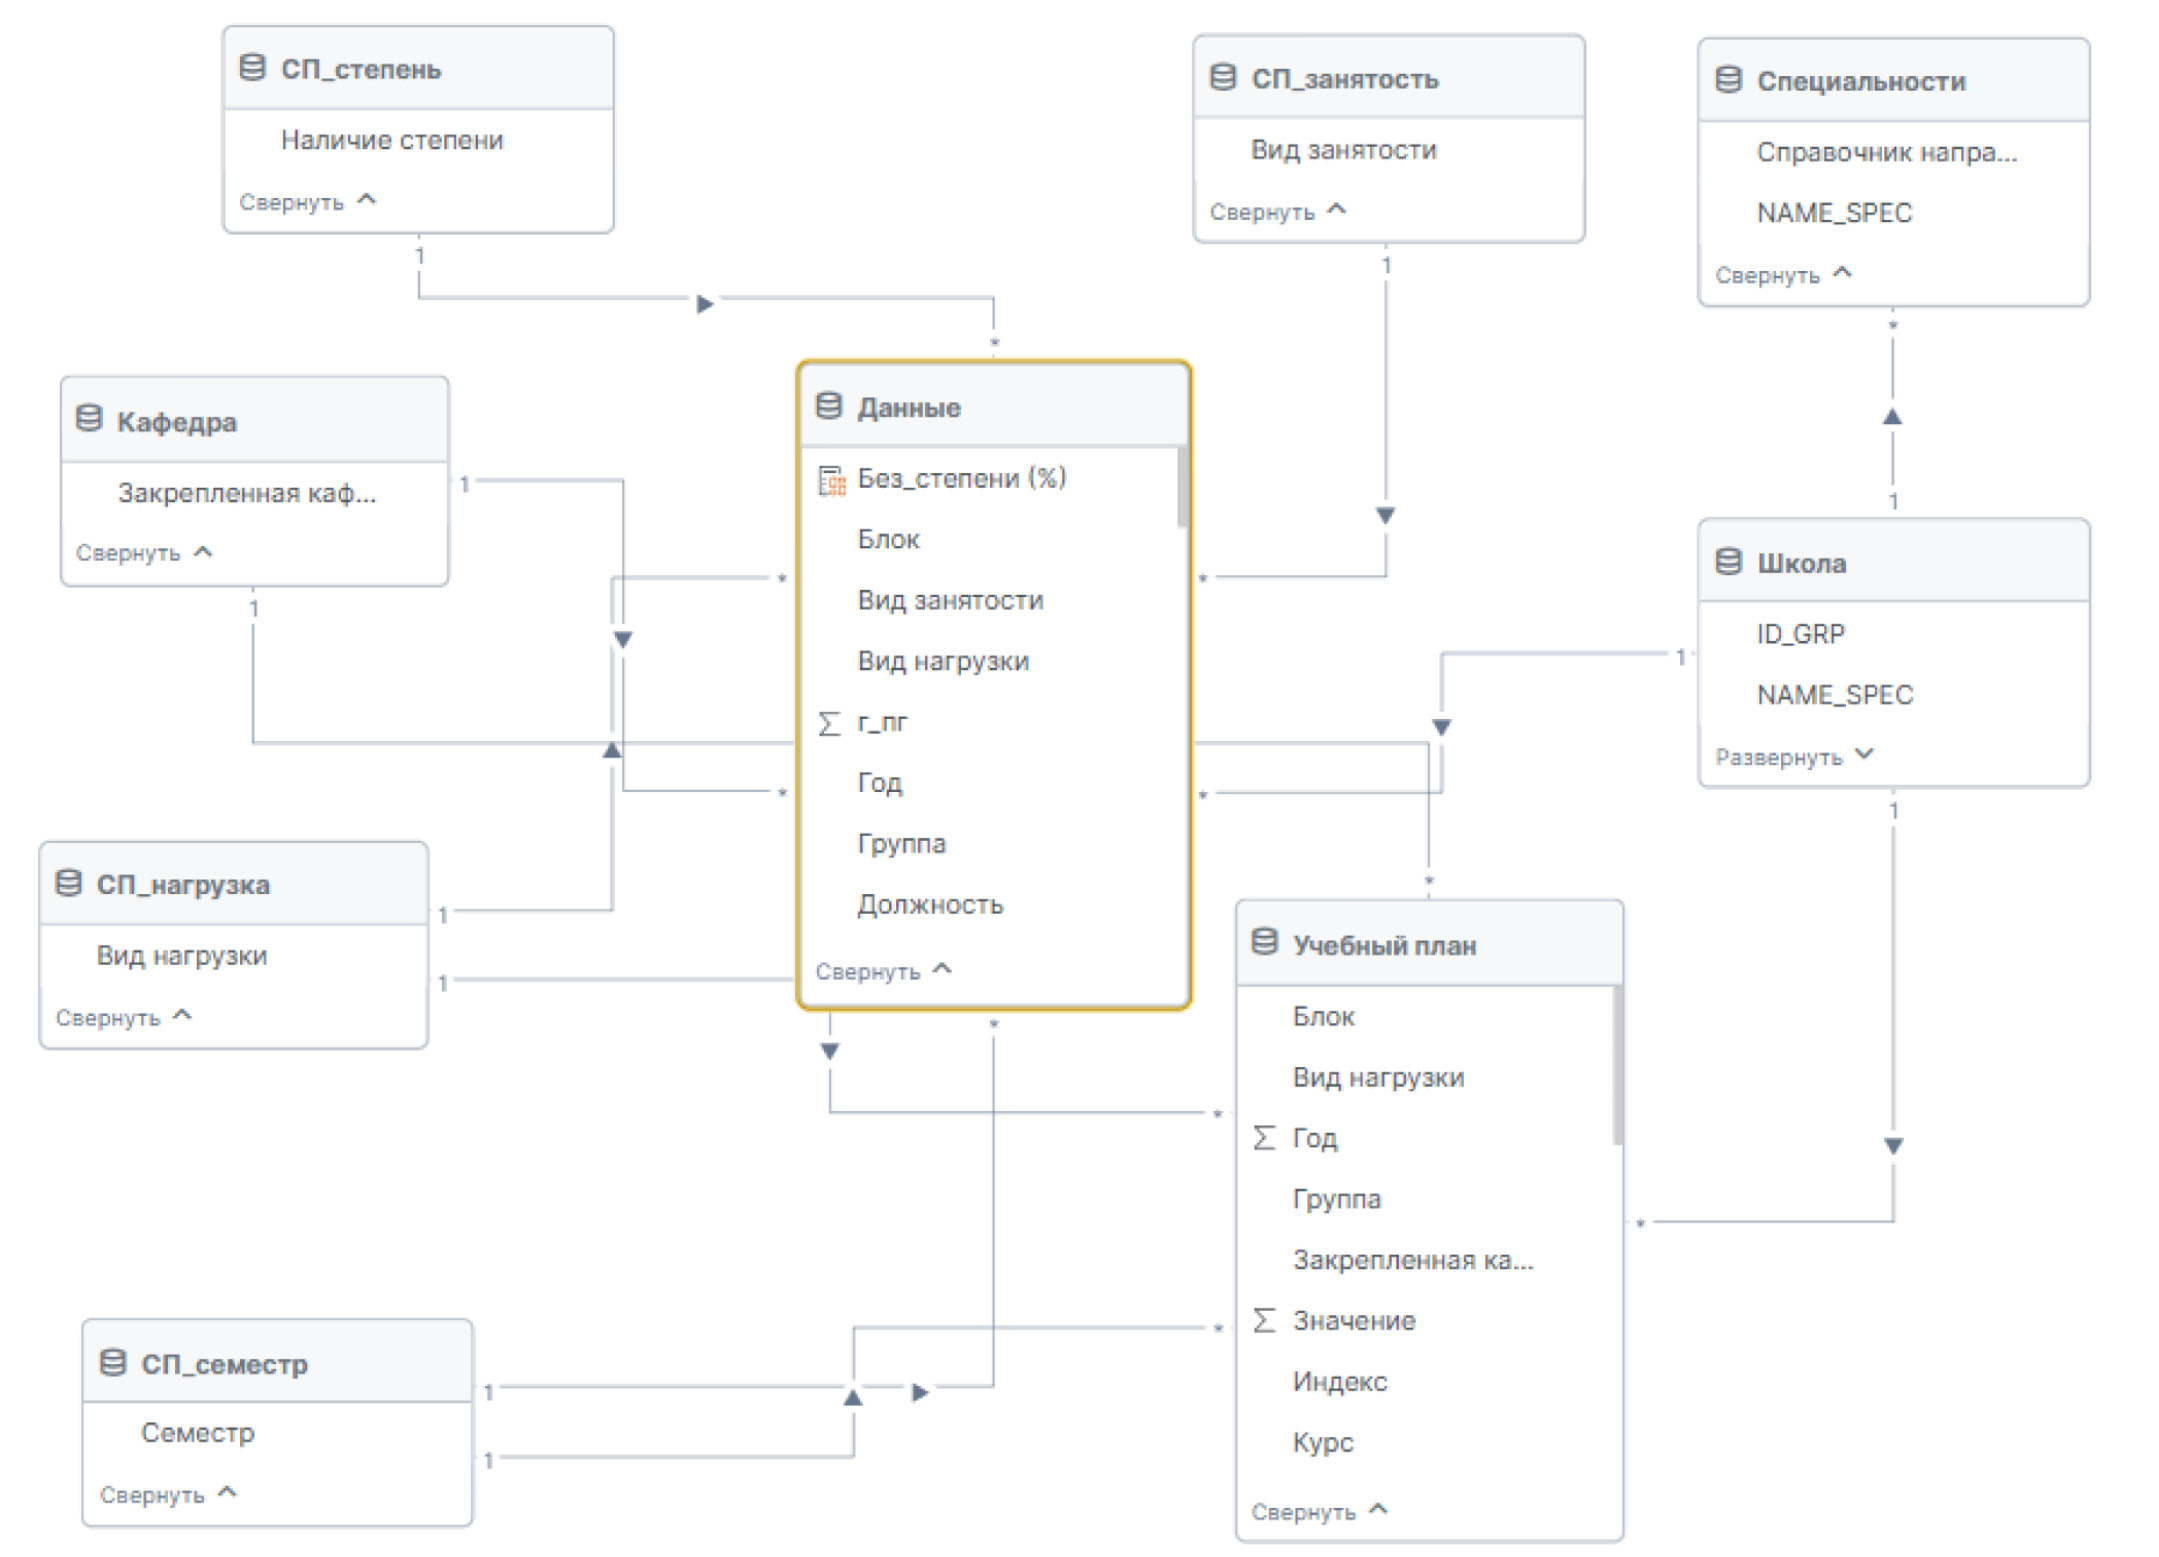This screenshot has height=1557, width=2159.
Task: Click the sigma icon next to Значение
Action: pyautogui.click(x=1264, y=1321)
